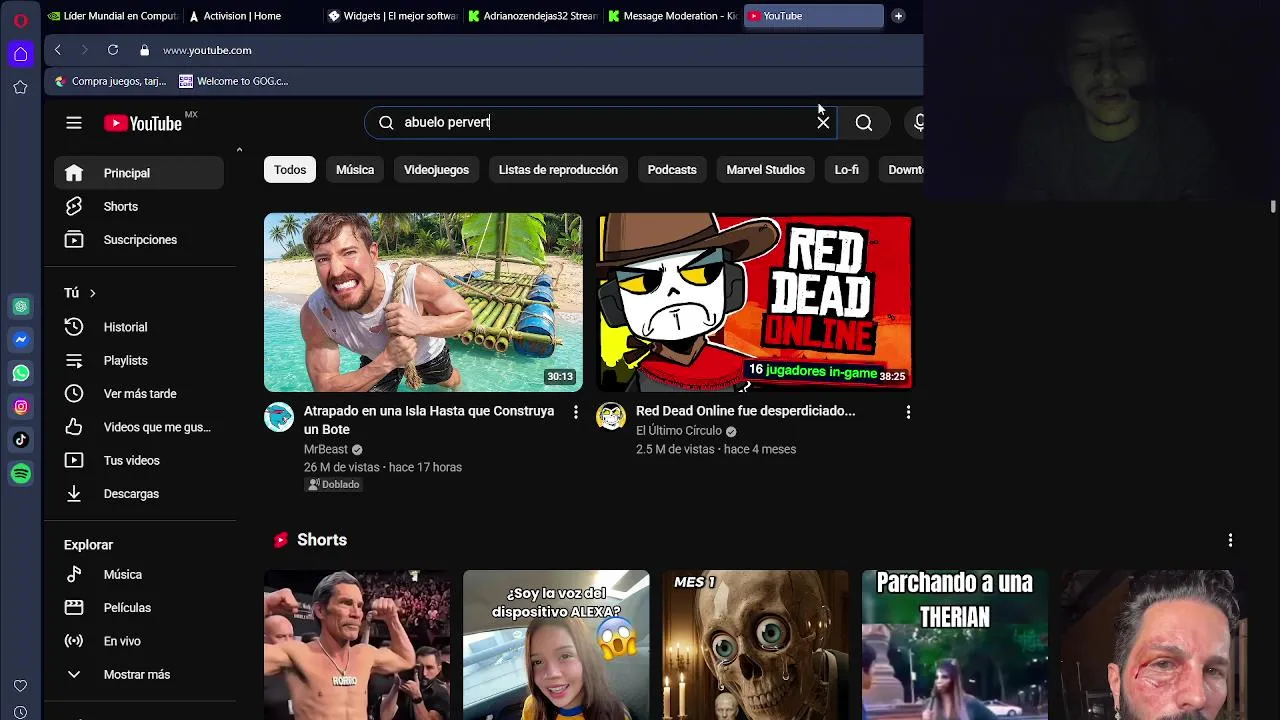Open Red Dead Online fue desperdiciado title

coord(746,411)
